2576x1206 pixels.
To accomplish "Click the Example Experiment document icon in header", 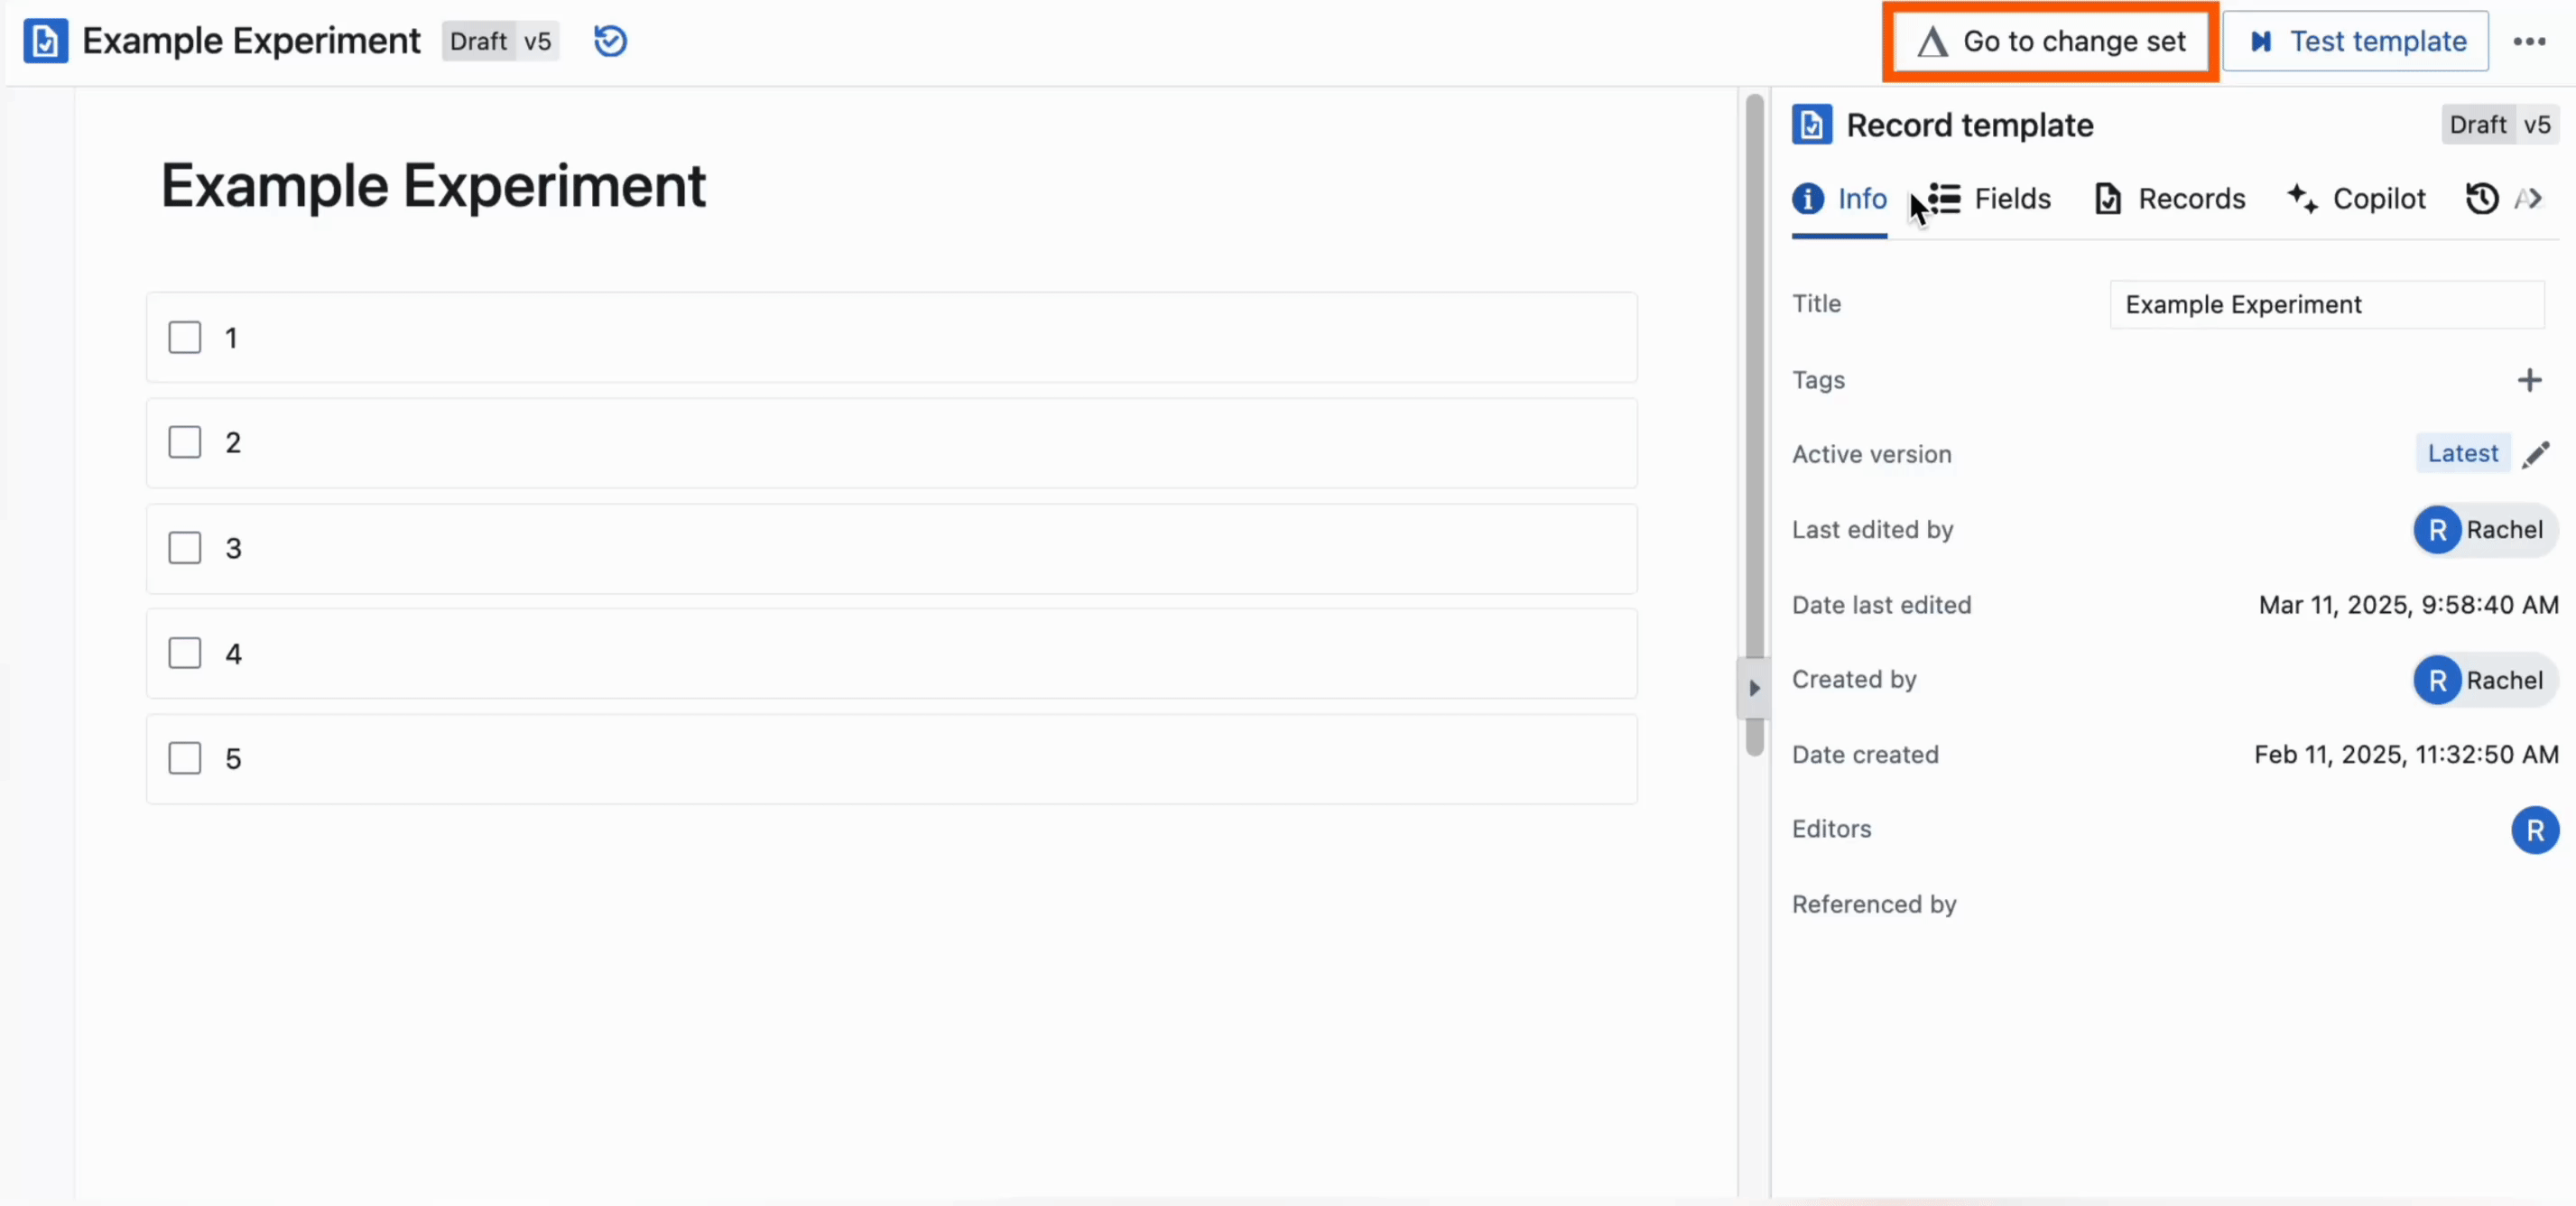I will [46, 41].
